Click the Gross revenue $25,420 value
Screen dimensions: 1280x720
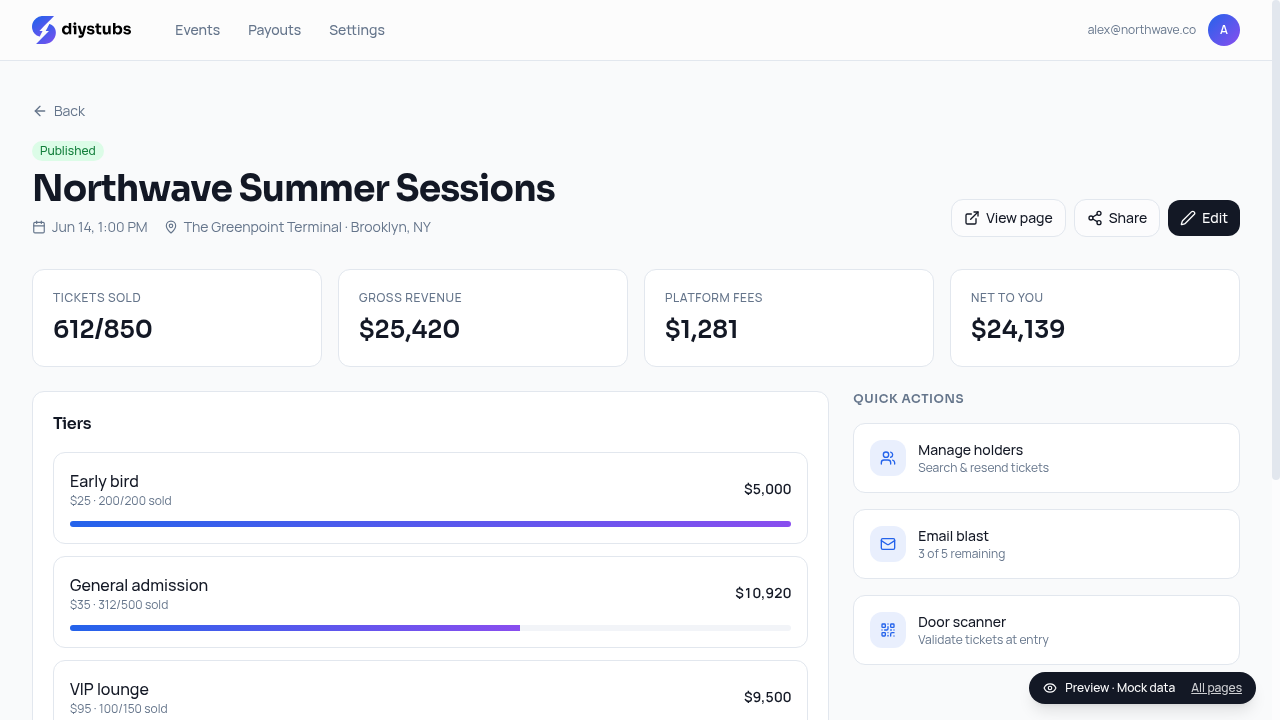point(409,329)
